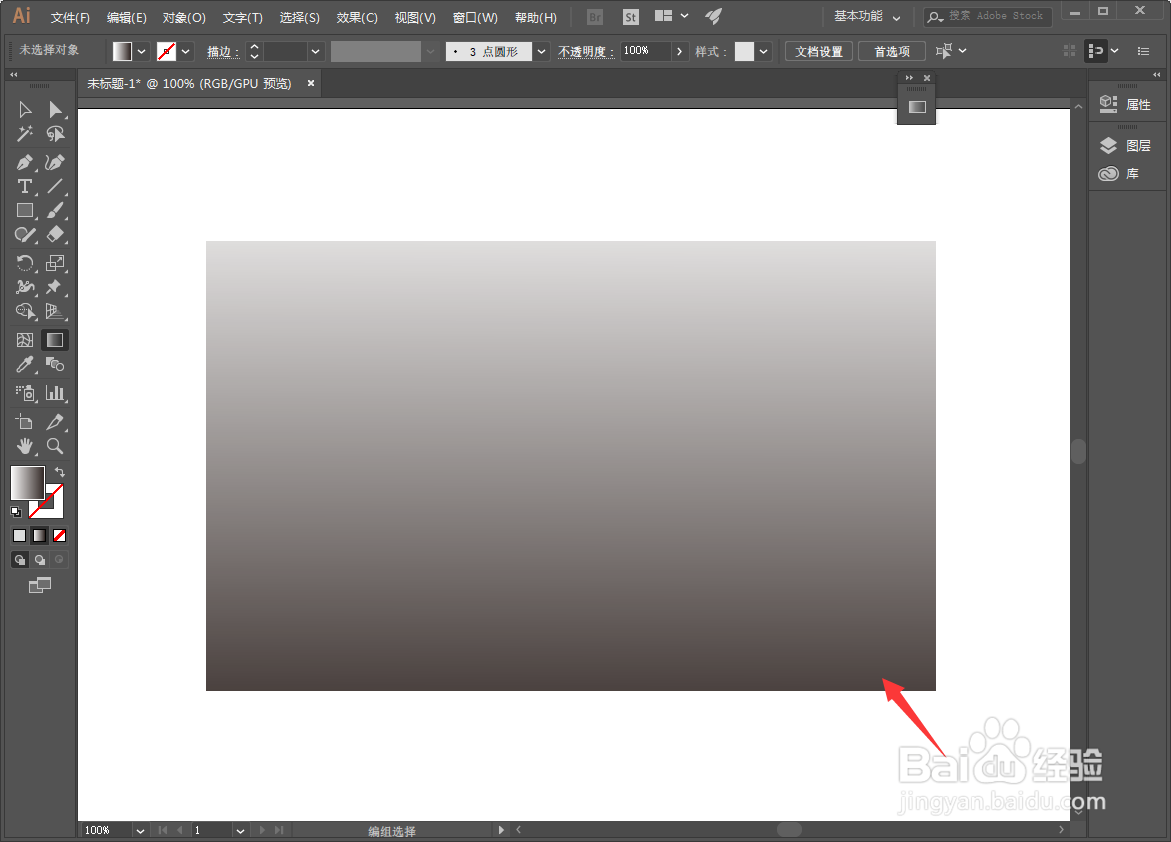Screen dimensions: 1171x842
Task: Select the Blend tool
Action: (55, 364)
